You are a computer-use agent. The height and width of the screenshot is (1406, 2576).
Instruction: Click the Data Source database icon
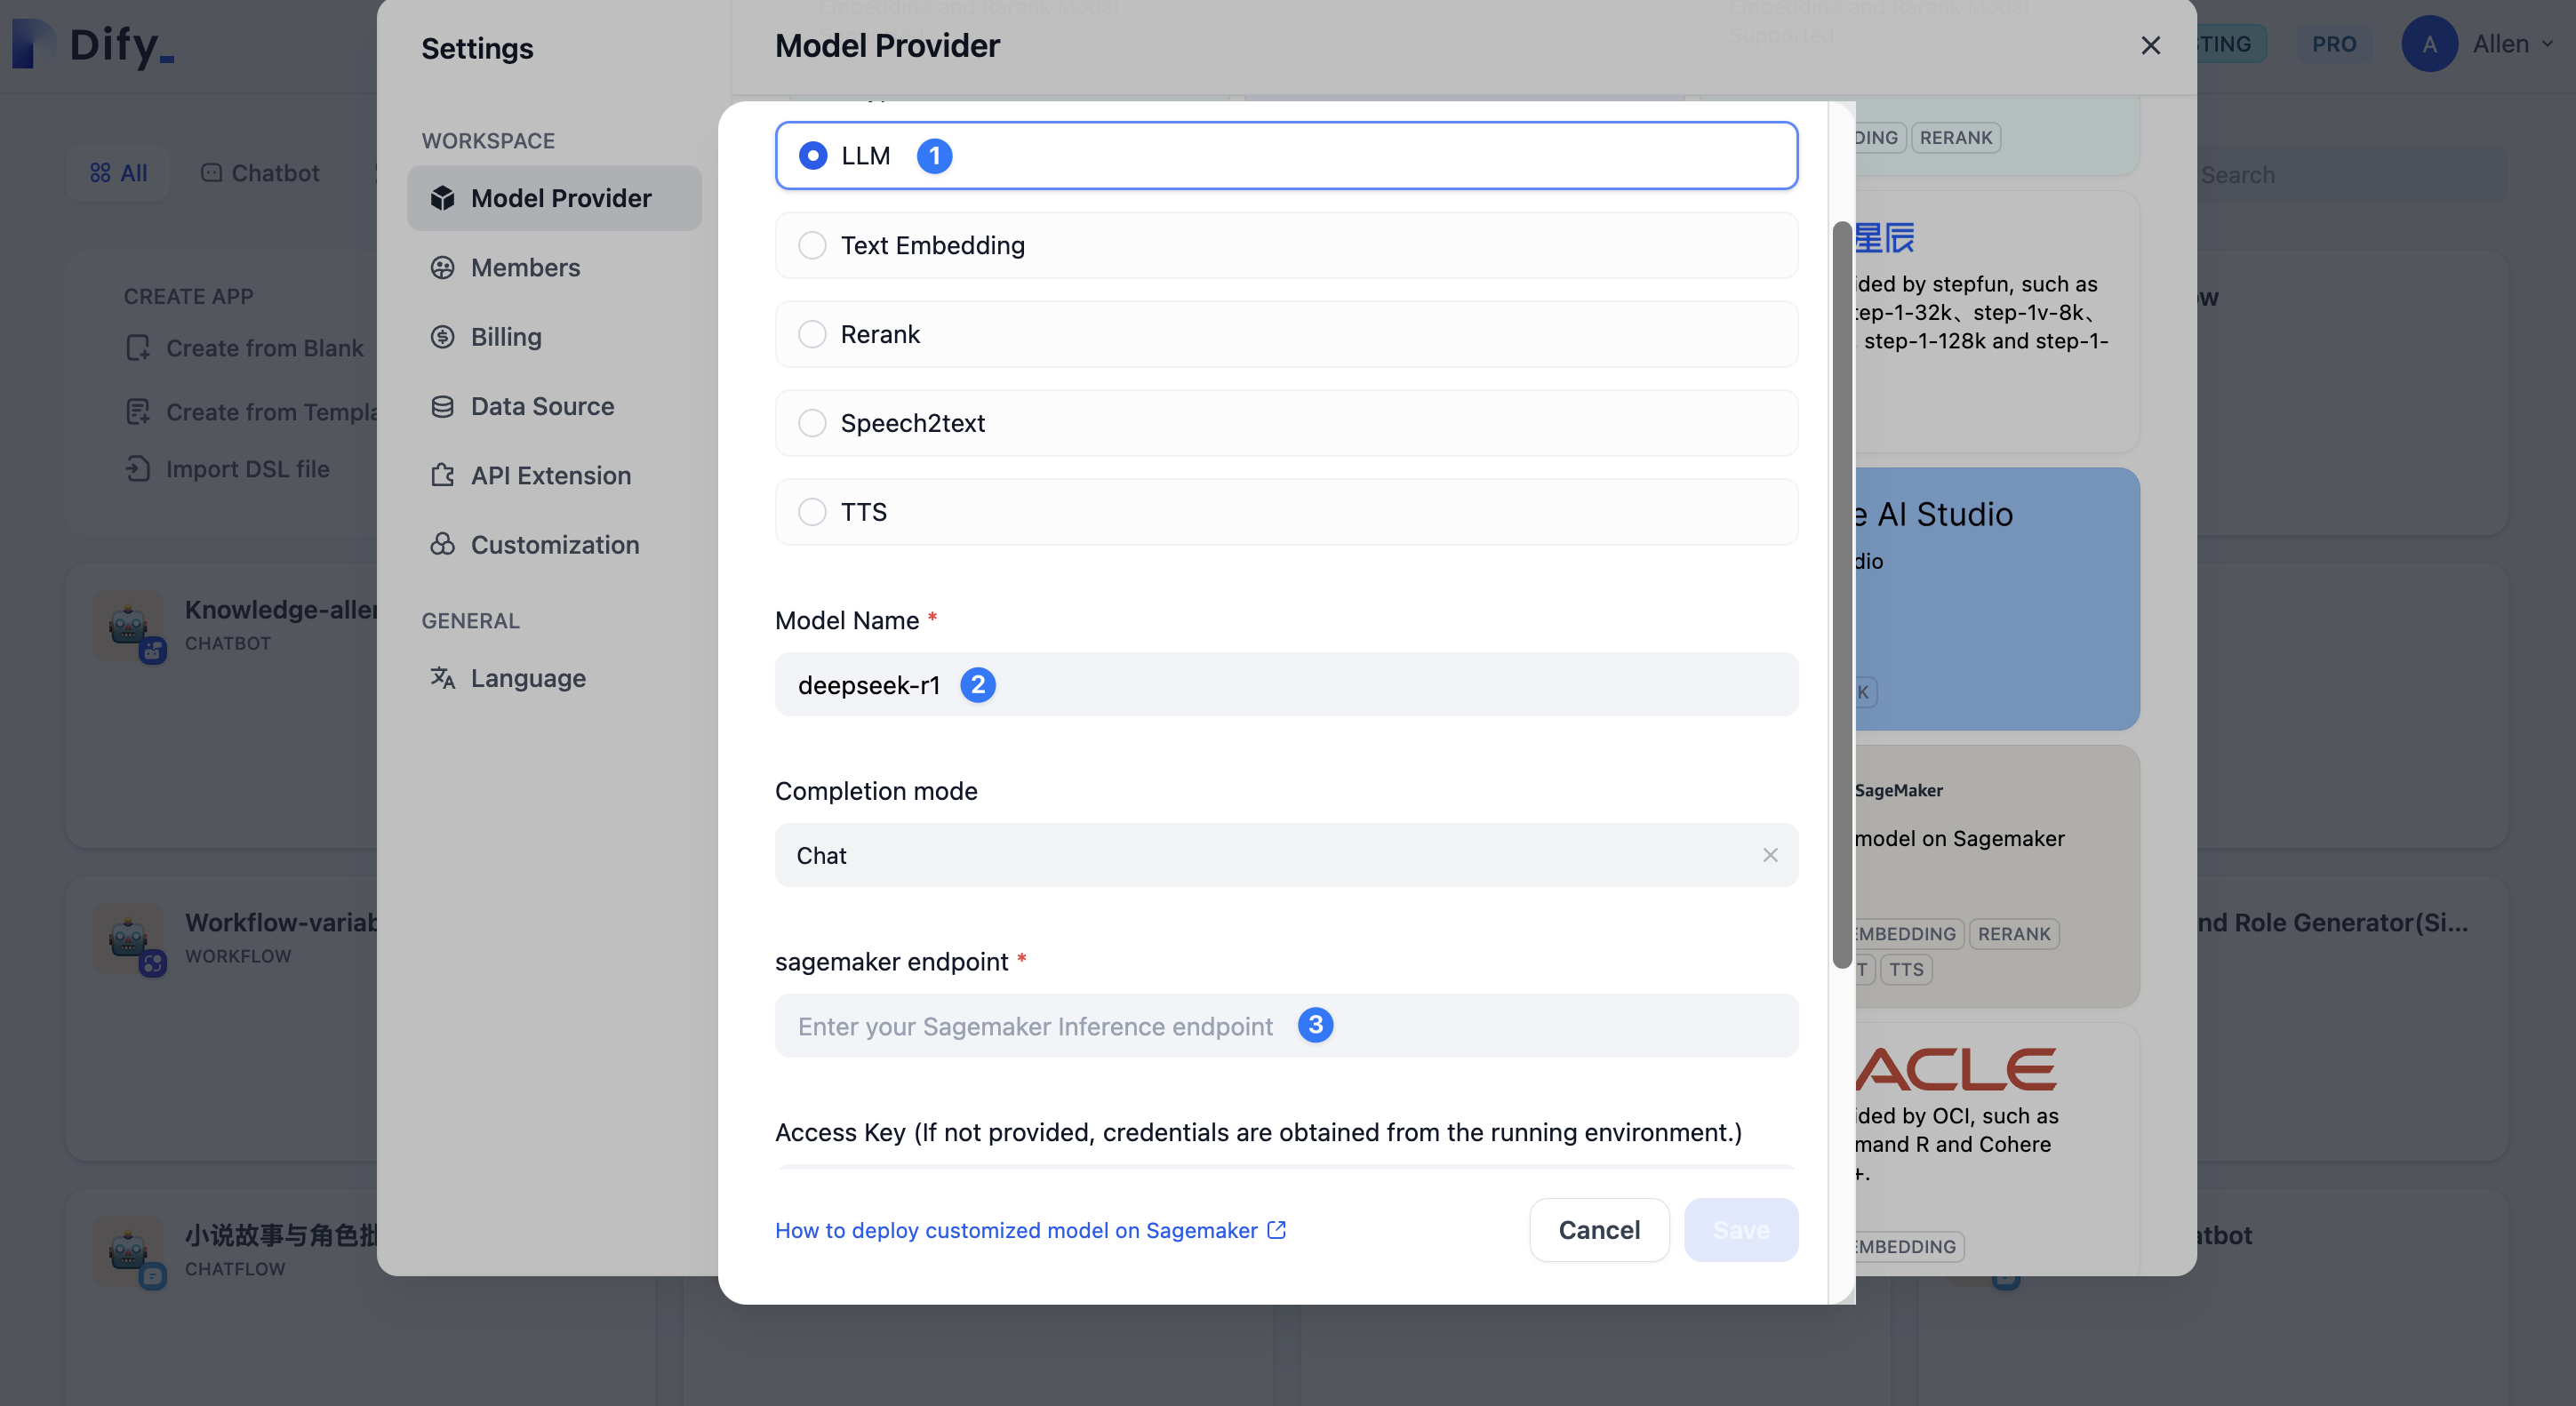point(442,406)
